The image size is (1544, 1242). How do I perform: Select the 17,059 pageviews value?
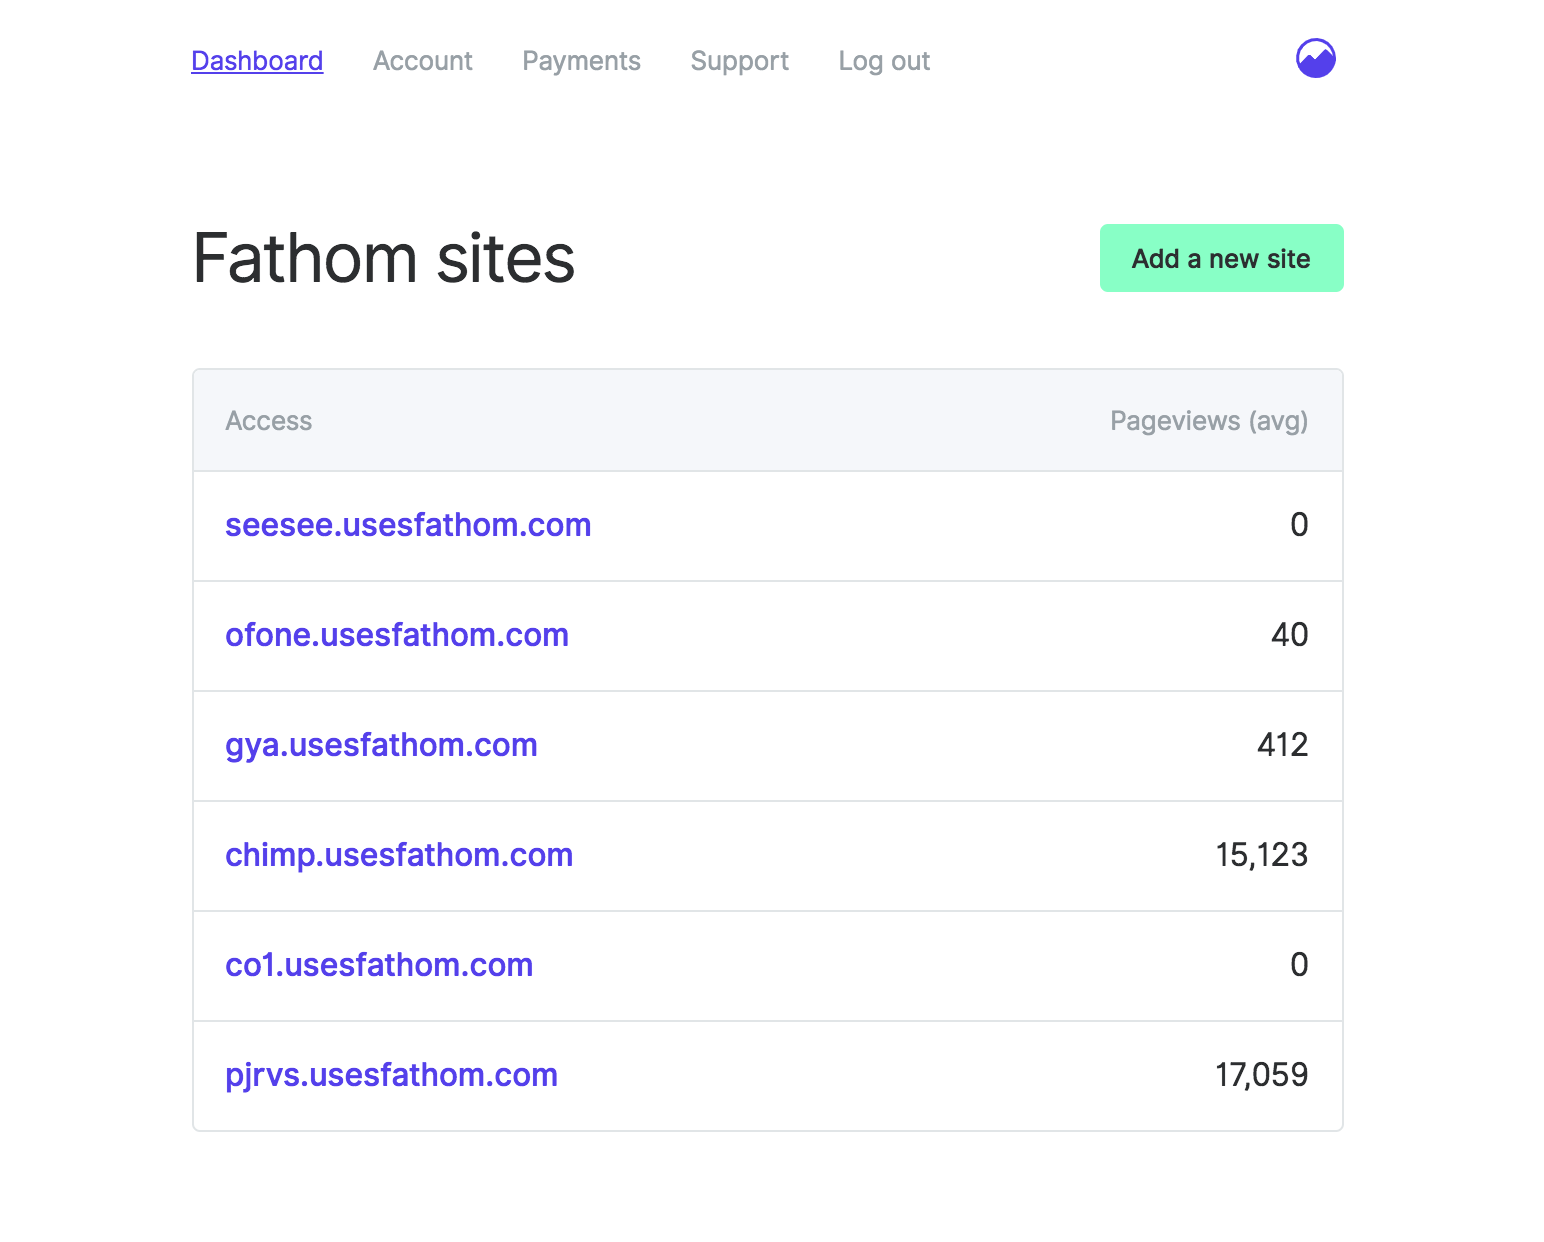pyautogui.click(x=1262, y=1075)
